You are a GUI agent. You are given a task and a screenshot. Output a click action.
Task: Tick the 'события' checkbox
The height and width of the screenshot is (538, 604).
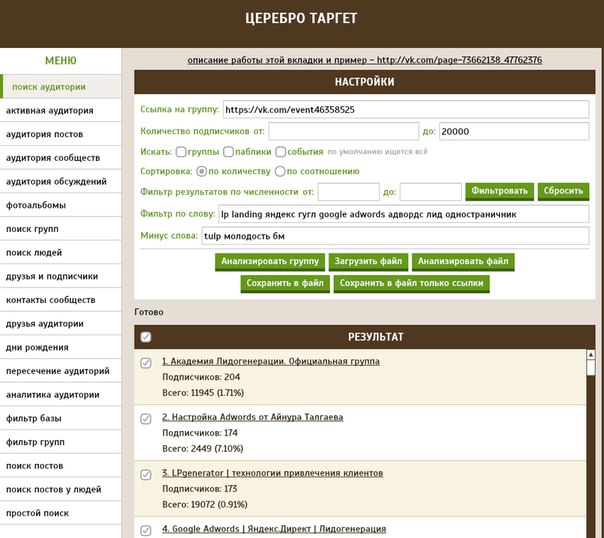281,152
